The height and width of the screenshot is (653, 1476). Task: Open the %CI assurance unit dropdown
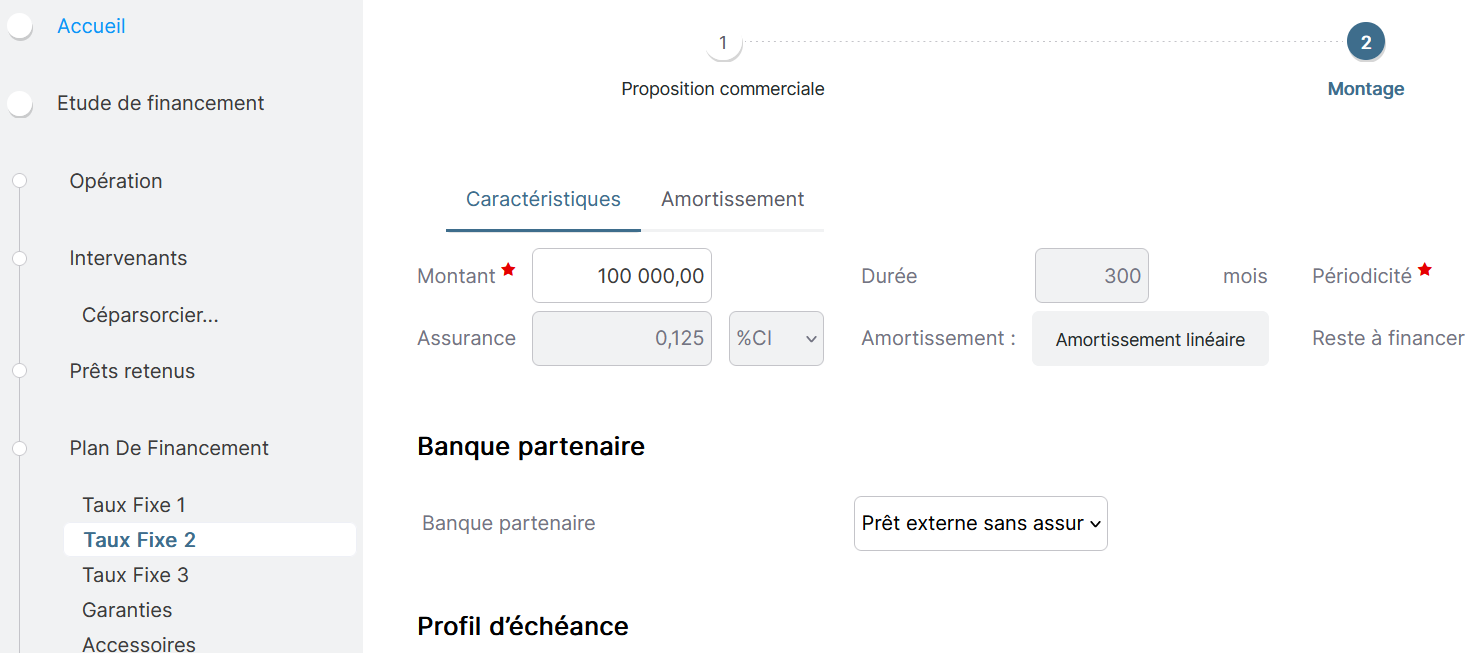coord(776,338)
